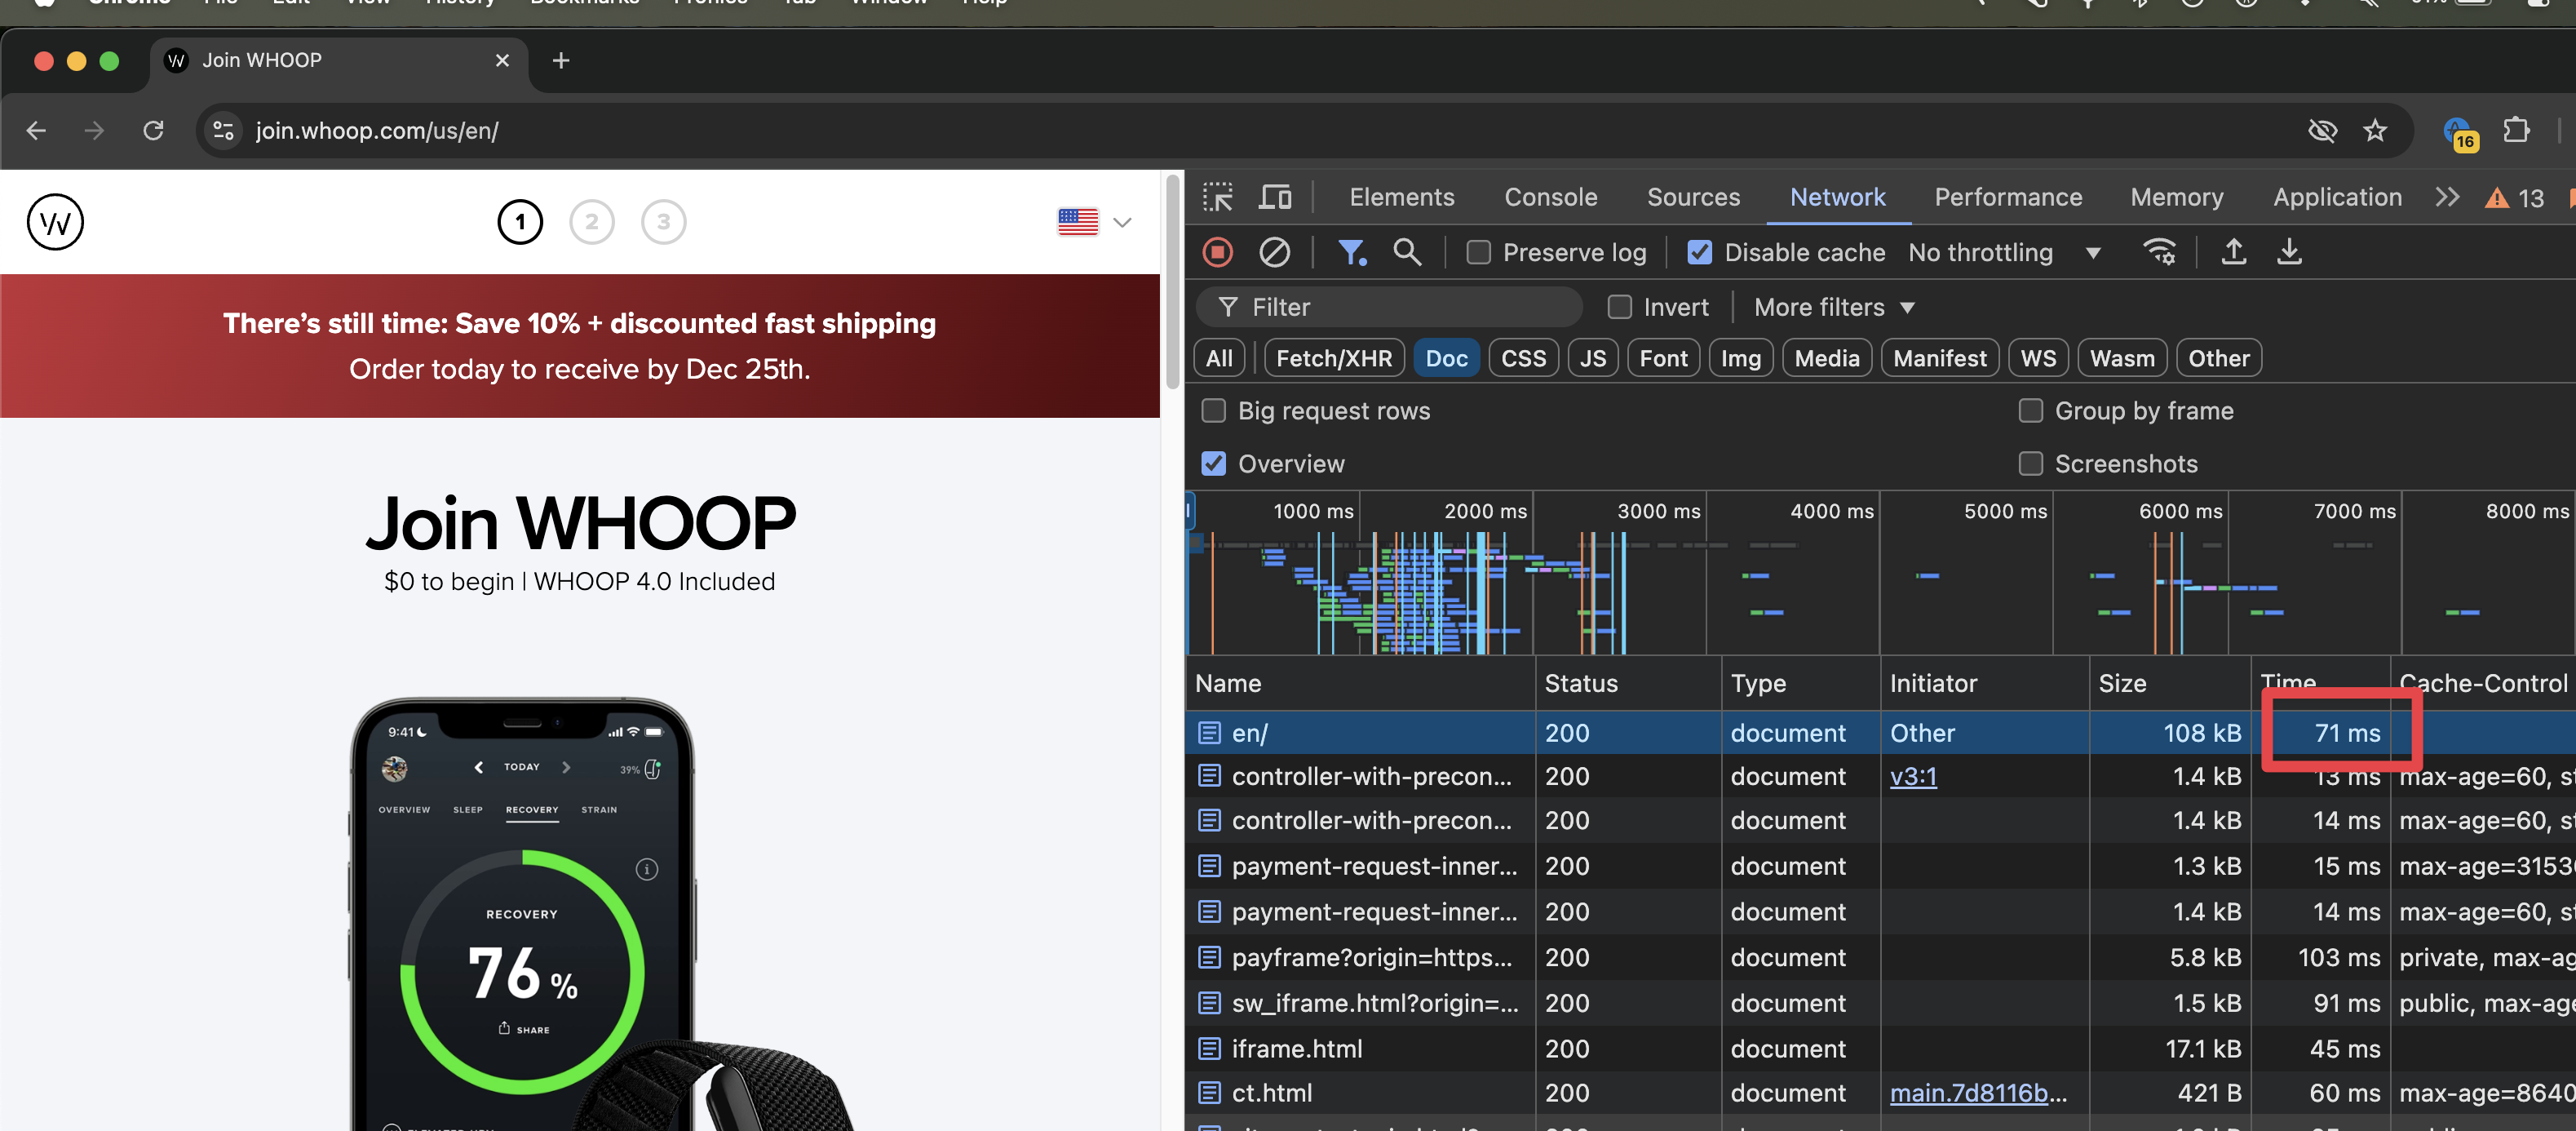Click the warnings icon showing 13

pos(2514,198)
